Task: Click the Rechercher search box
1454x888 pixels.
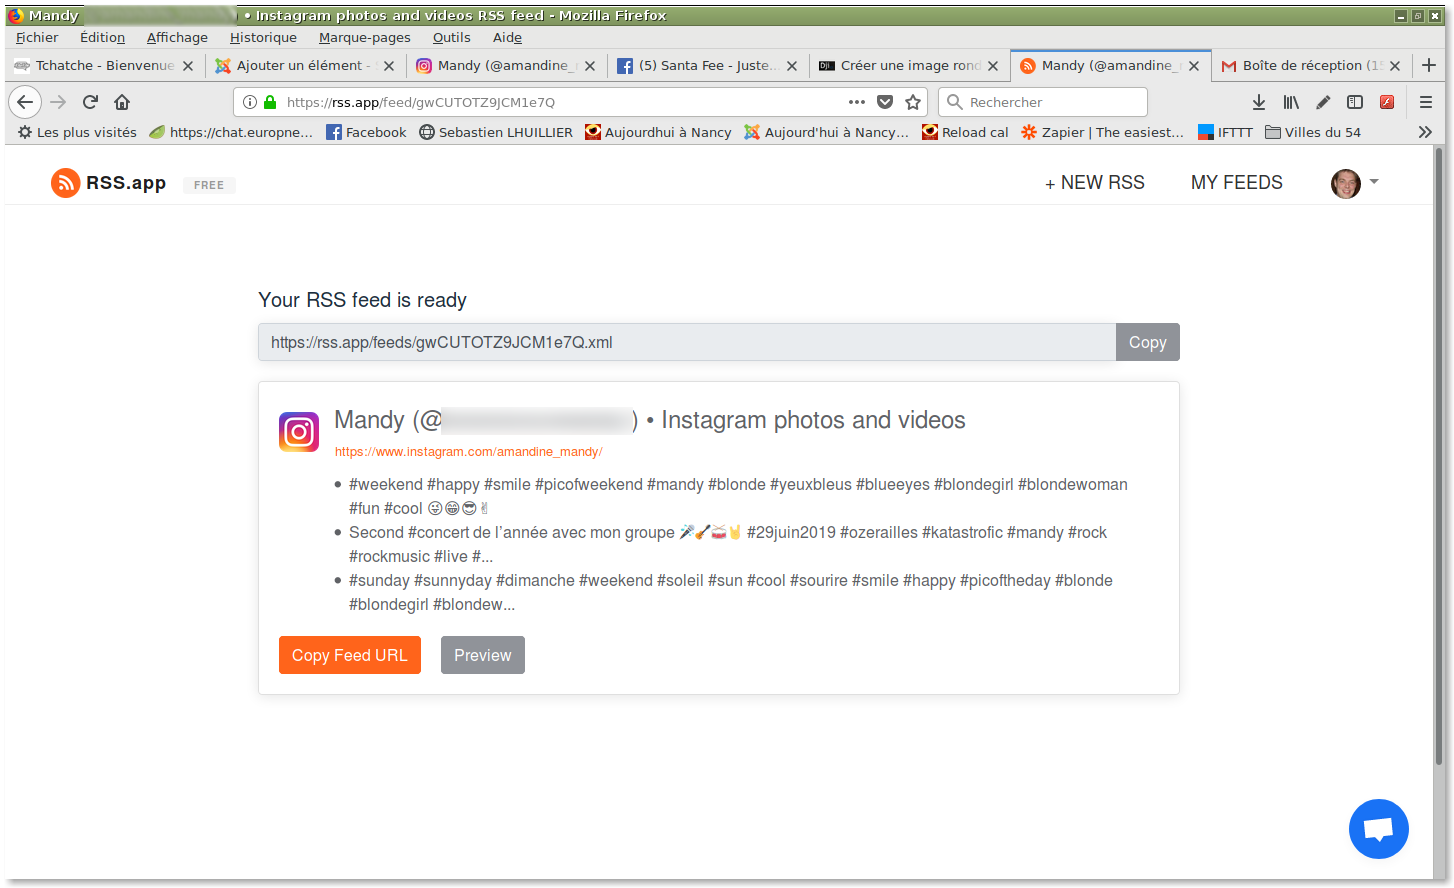Action: click(x=1042, y=102)
